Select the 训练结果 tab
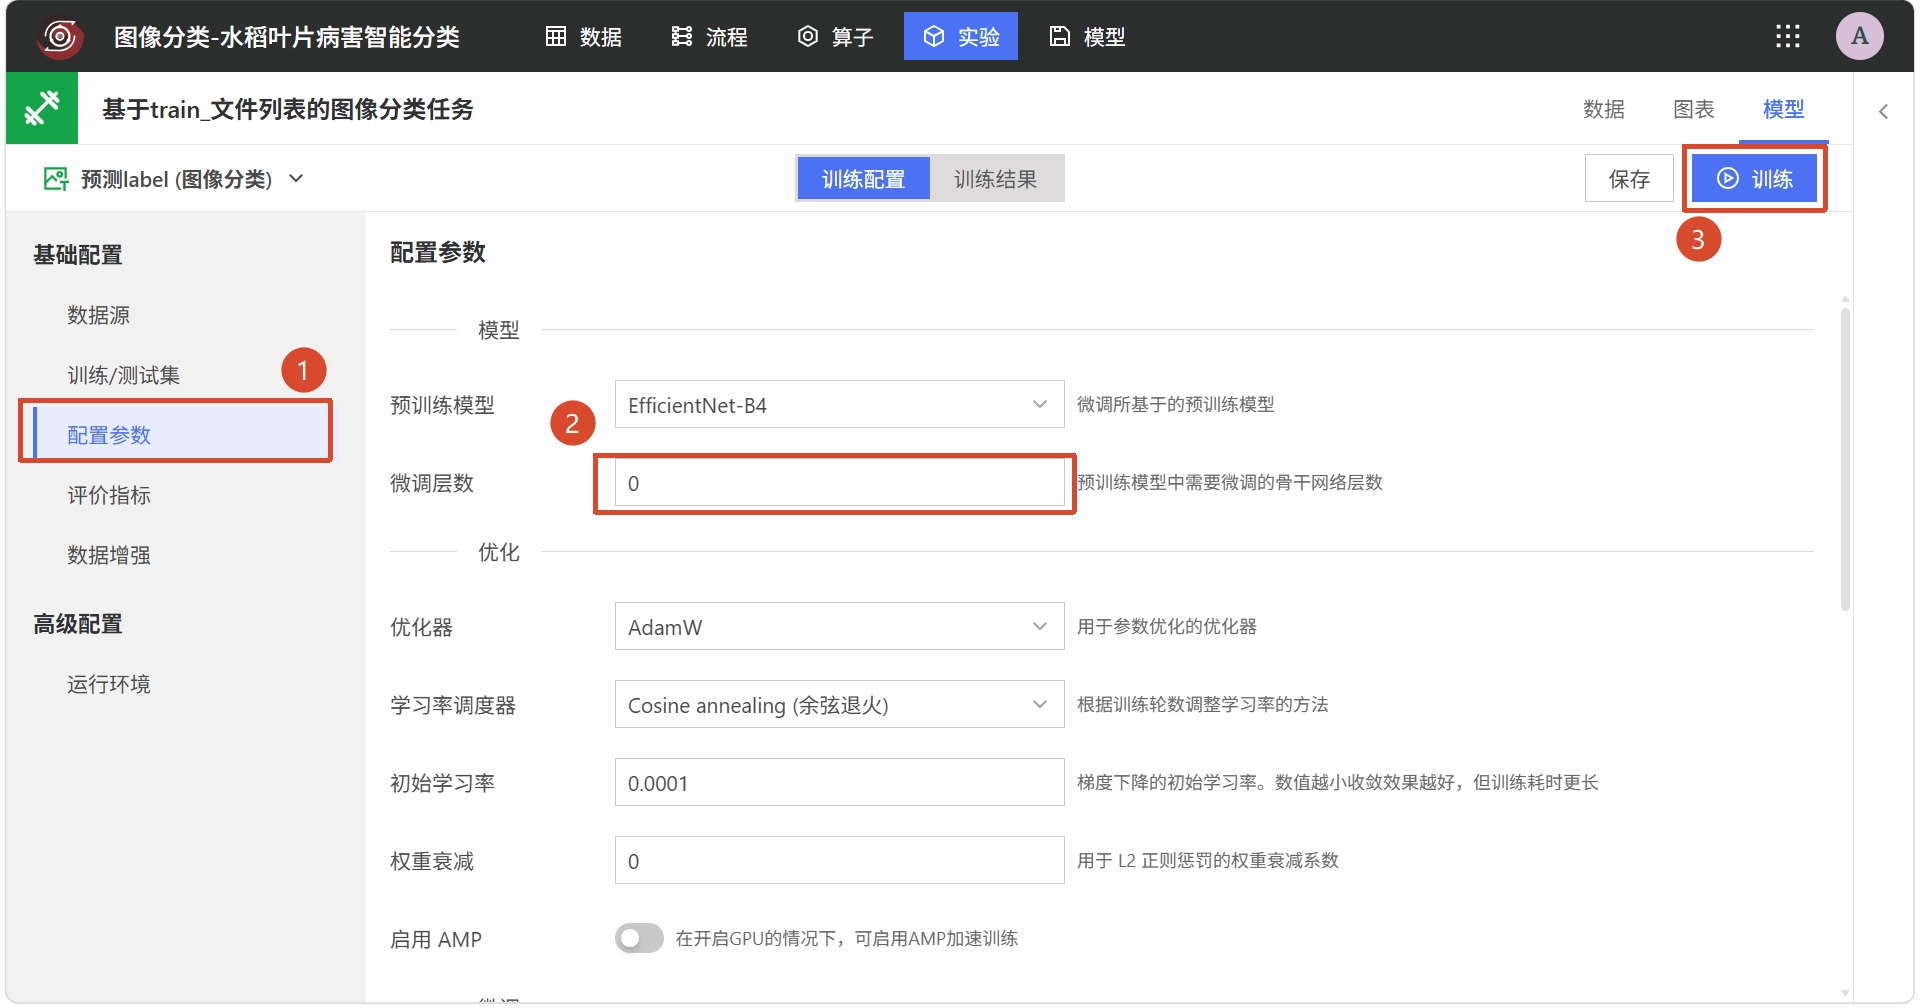1920x1008 pixels. pos(995,179)
